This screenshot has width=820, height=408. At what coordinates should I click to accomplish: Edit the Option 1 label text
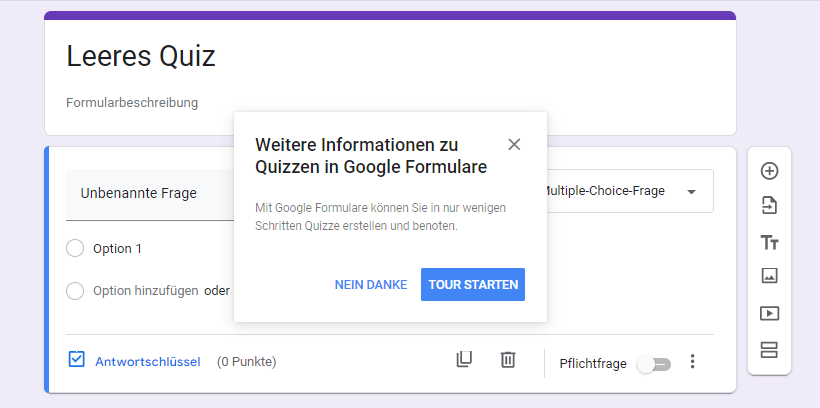[x=117, y=248]
